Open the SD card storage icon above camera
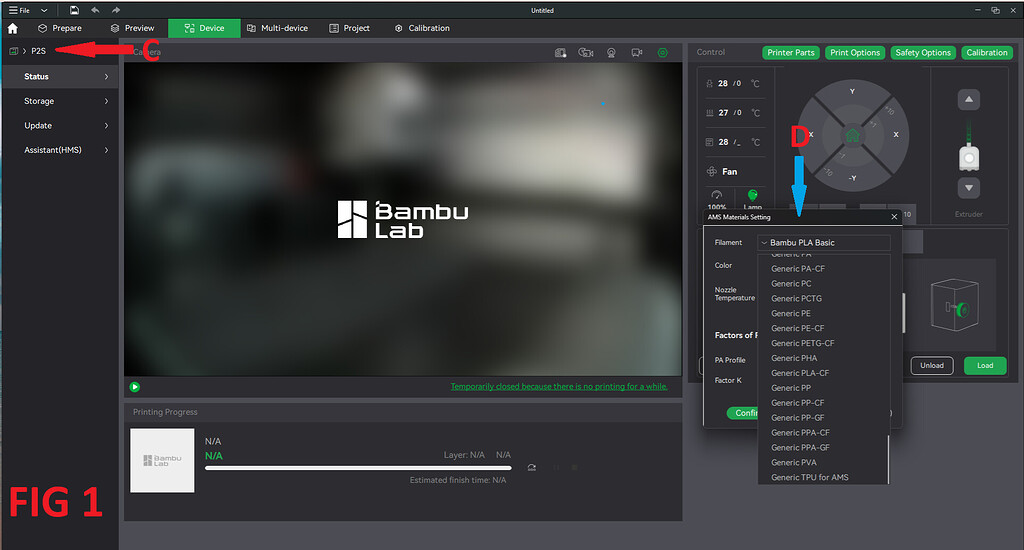 click(x=560, y=52)
